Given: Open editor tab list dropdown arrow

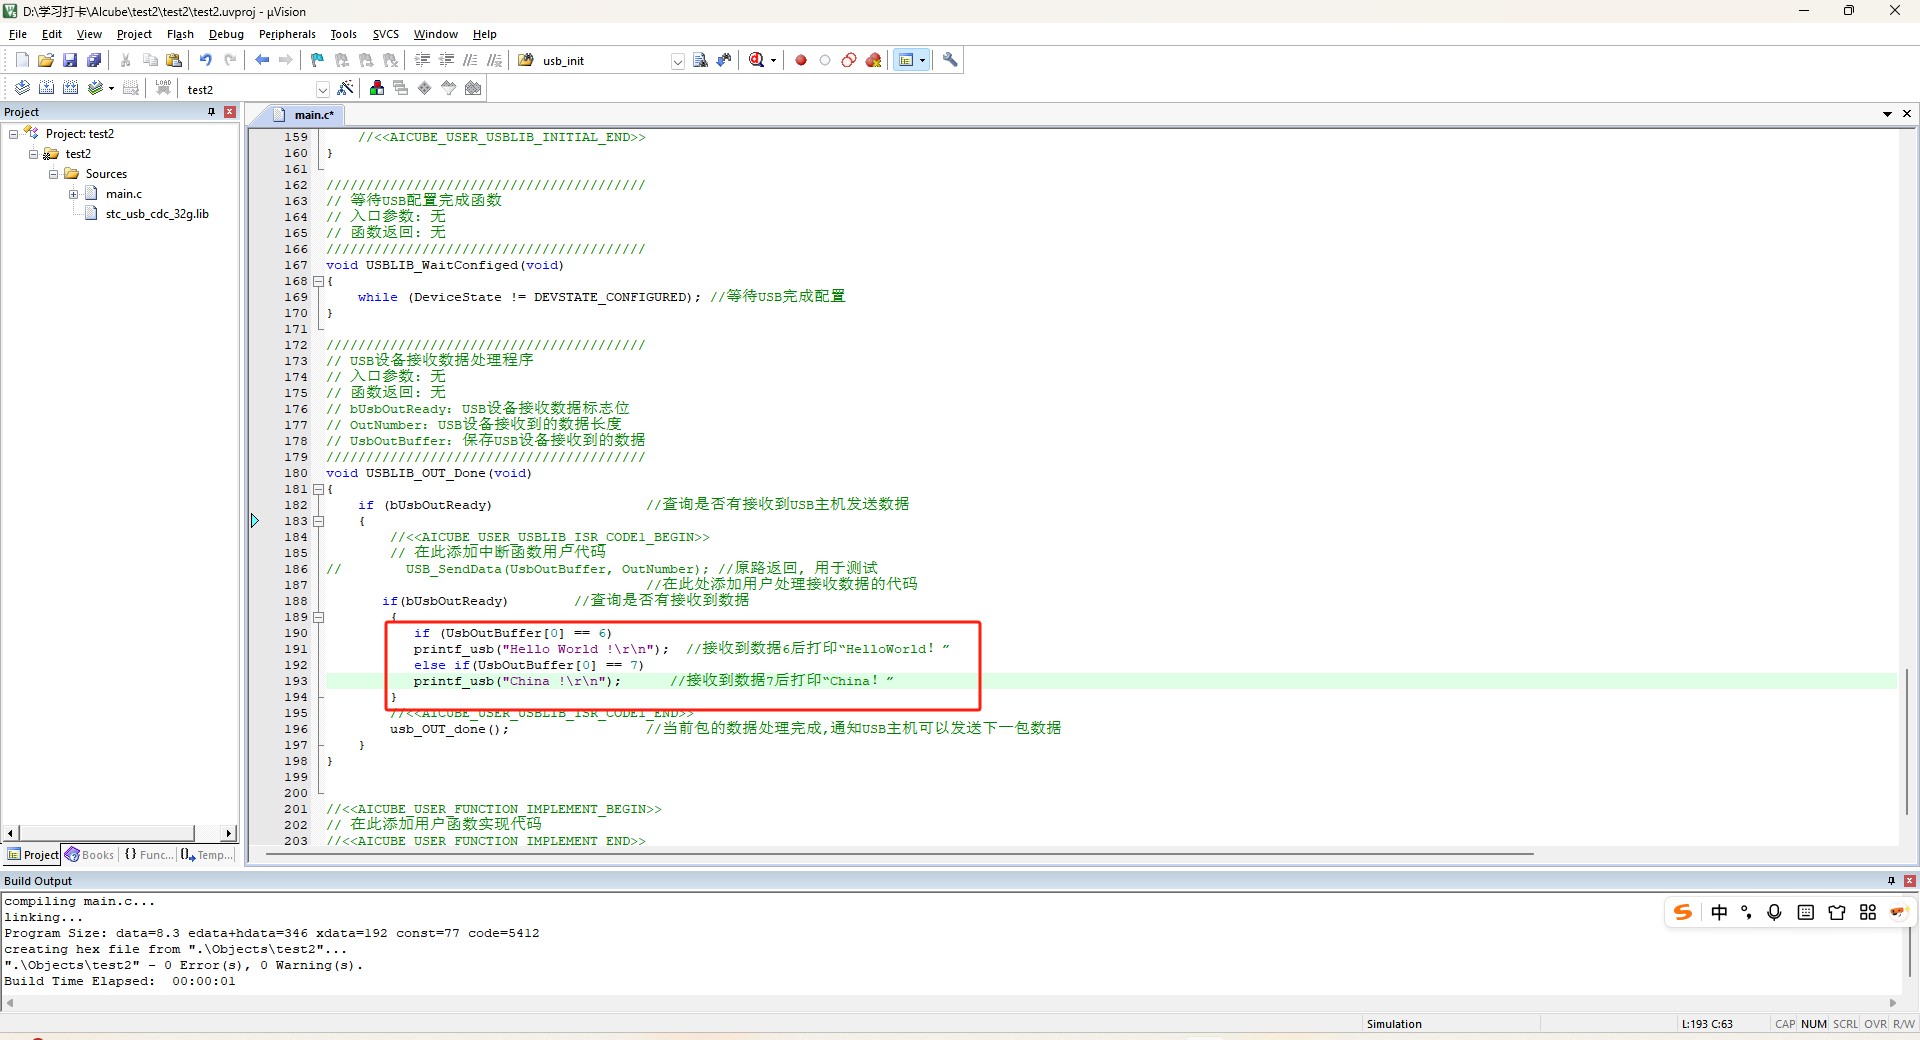Looking at the screenshot, I should 1887,114.
